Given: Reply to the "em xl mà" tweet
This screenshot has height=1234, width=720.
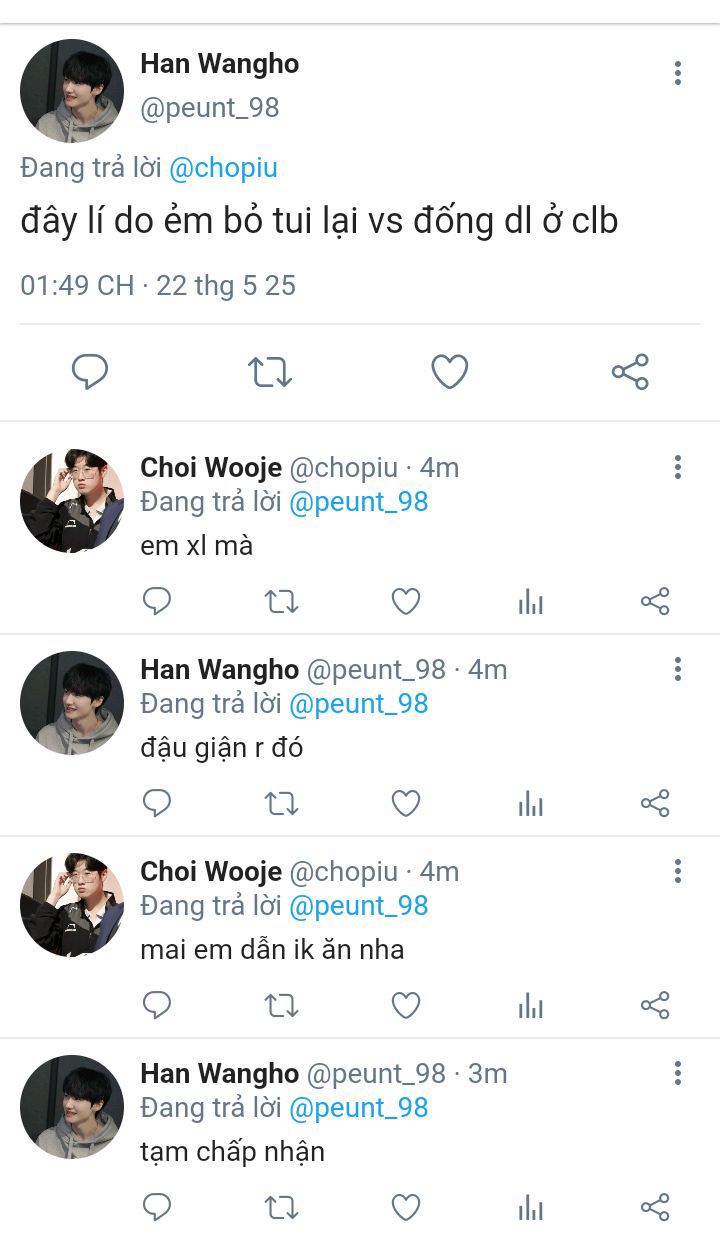Looking at the screenshot, I should point(157,601).
